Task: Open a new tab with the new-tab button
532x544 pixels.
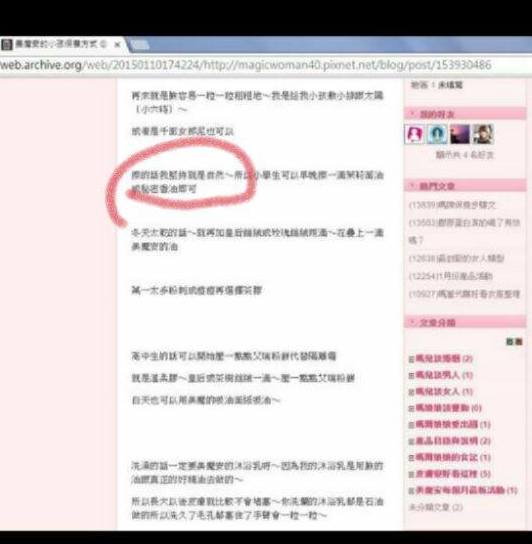Action: click(140, 45)
